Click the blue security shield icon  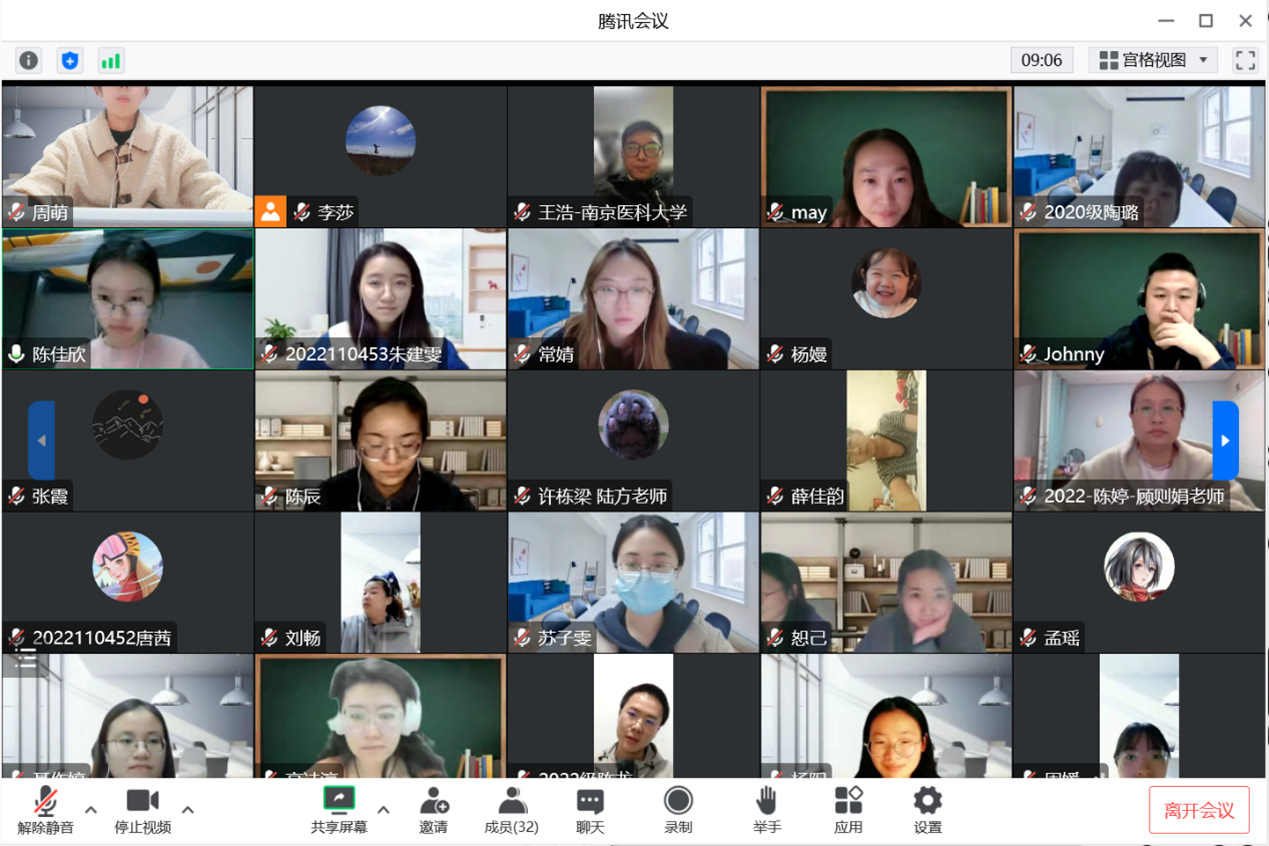70,61
